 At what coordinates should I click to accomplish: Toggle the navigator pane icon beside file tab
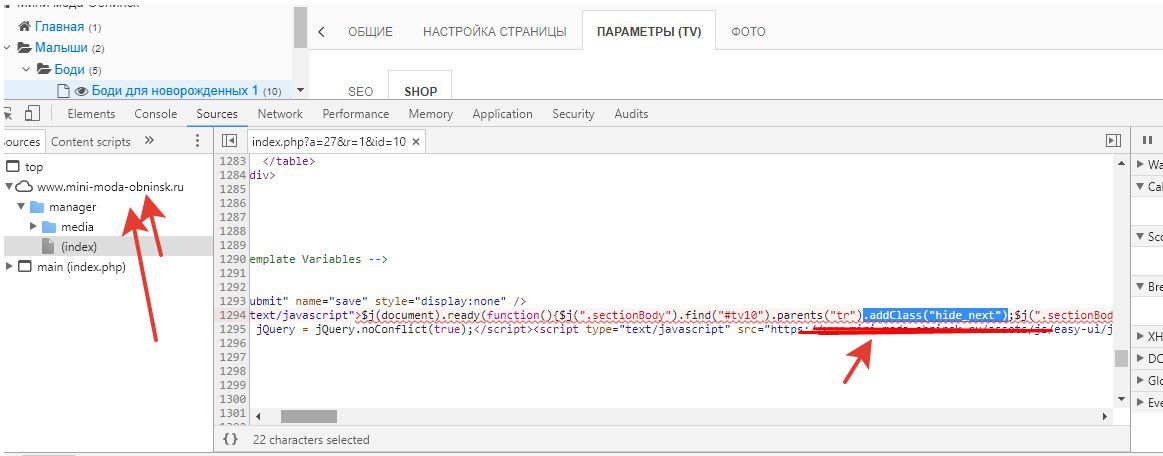[x=229, y=141]
